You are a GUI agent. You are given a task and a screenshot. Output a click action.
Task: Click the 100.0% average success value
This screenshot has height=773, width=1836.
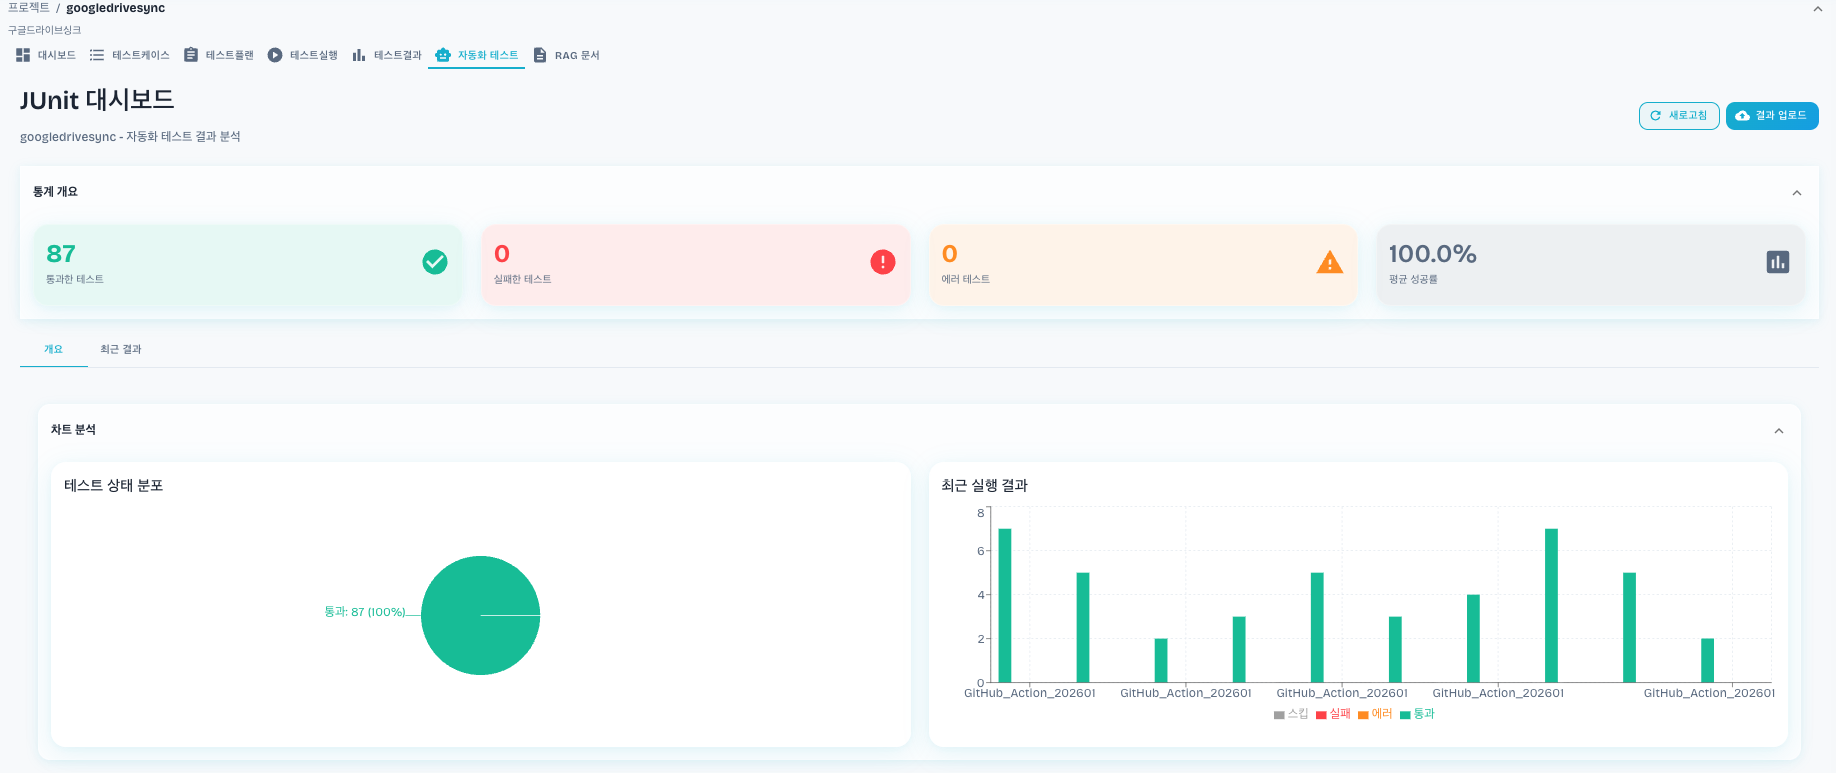(x=1432, y=254)
